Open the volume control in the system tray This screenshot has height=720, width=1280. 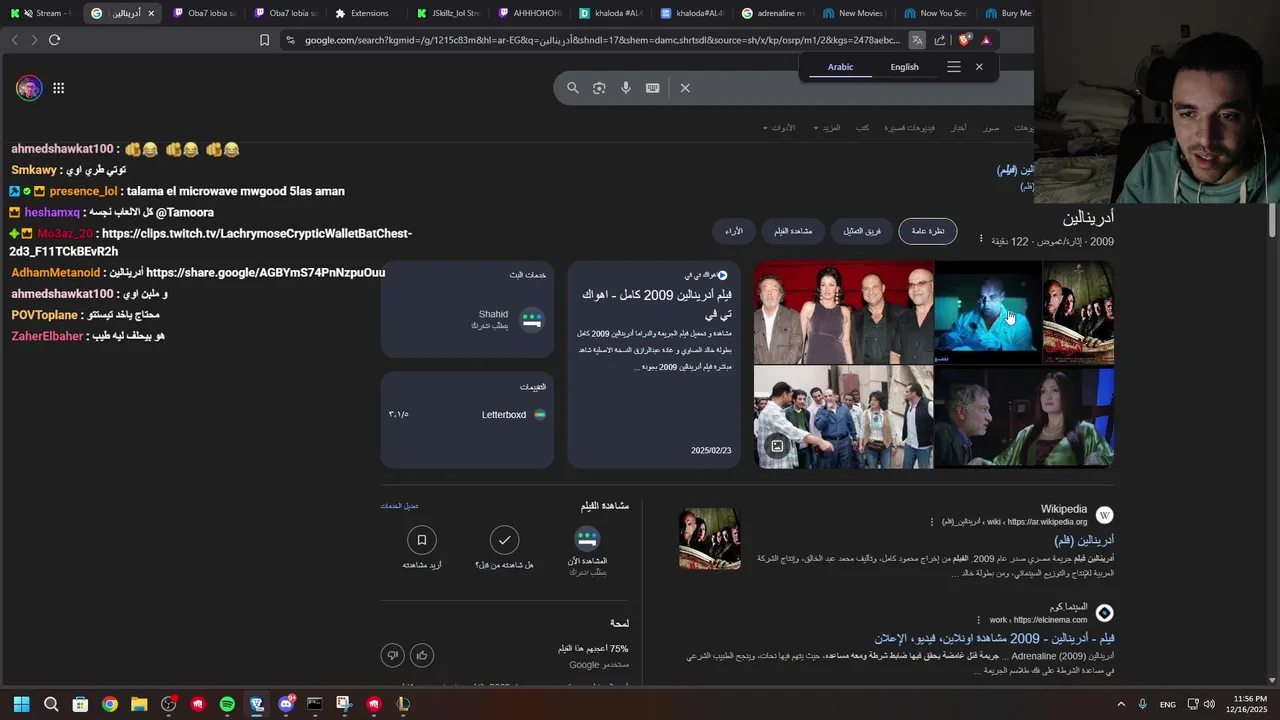(1210, 704)
